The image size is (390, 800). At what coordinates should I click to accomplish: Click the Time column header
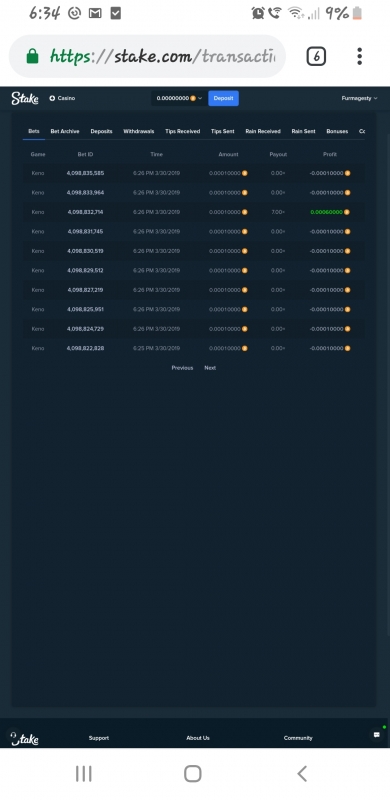tap(156, 154)
